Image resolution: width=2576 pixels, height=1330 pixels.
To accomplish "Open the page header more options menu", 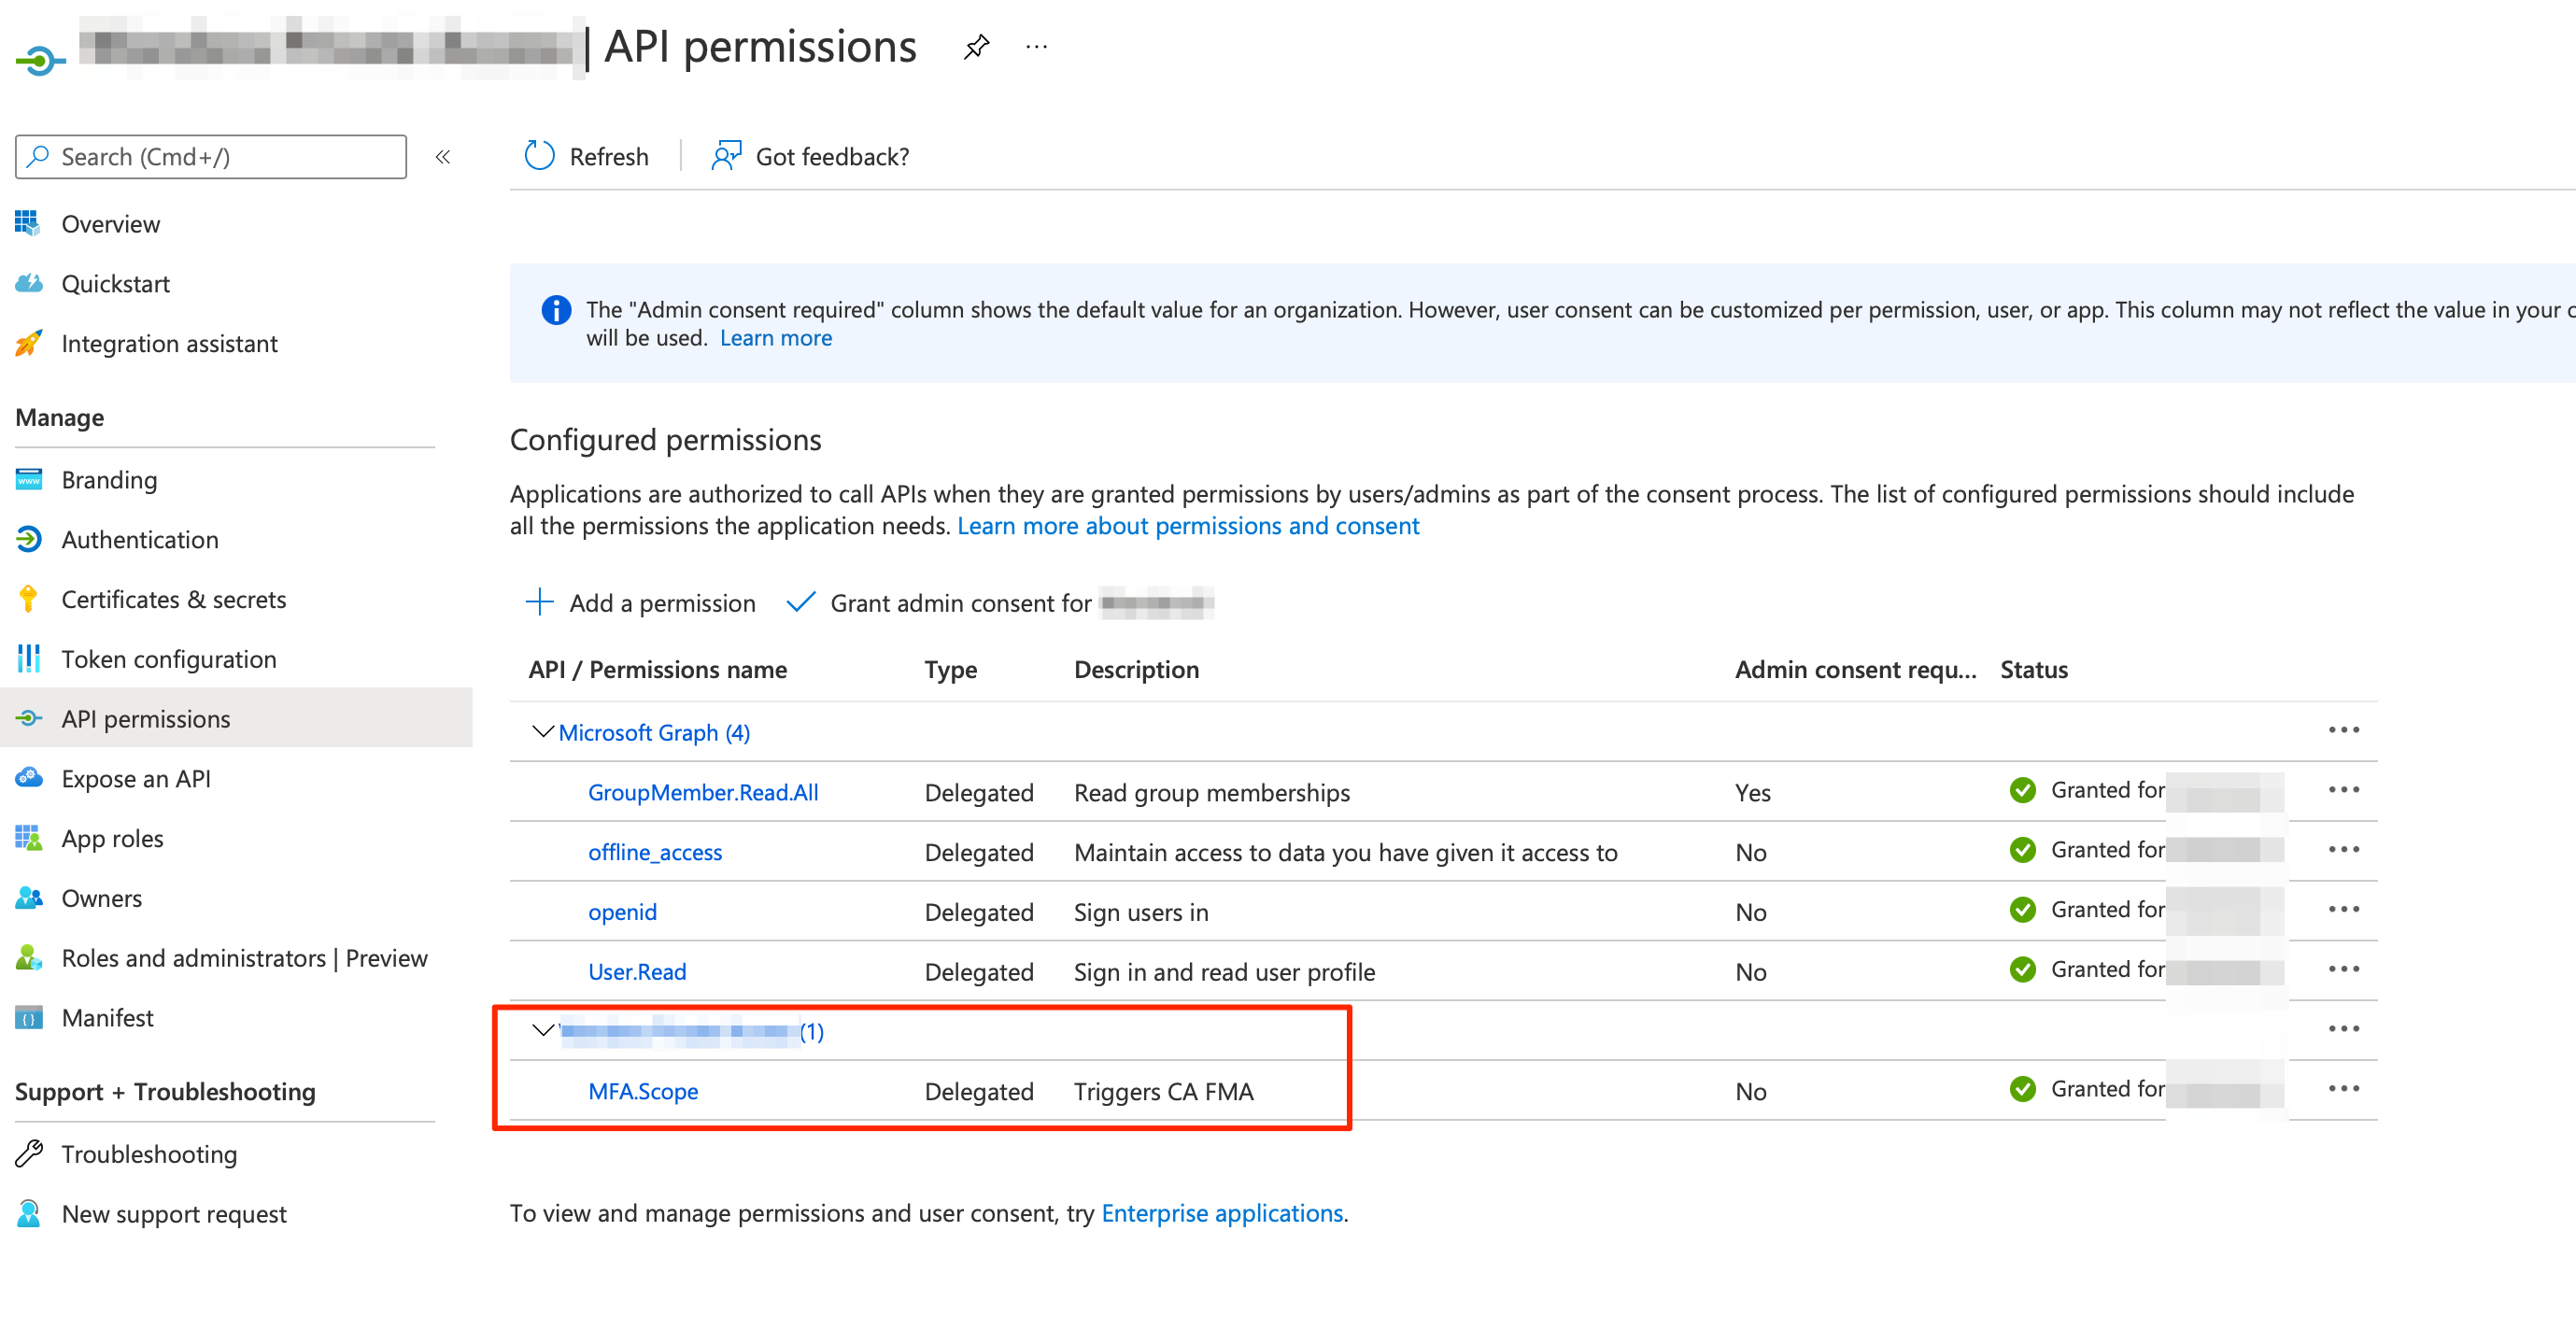I will click(1036, 46).
